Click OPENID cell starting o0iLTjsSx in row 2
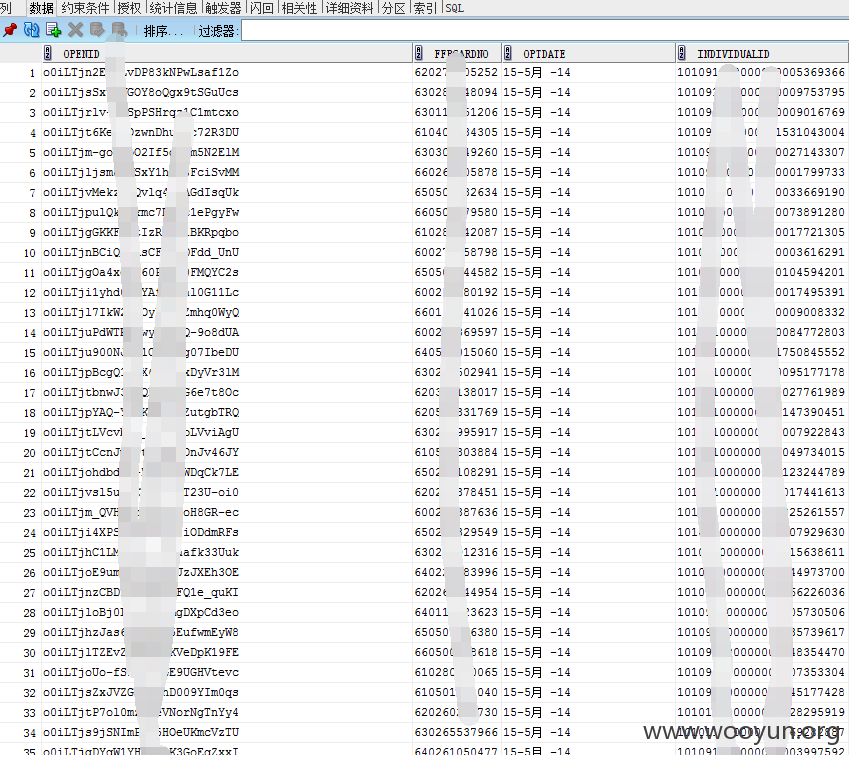This screenshot has height=760, width=849. point(227,93)
